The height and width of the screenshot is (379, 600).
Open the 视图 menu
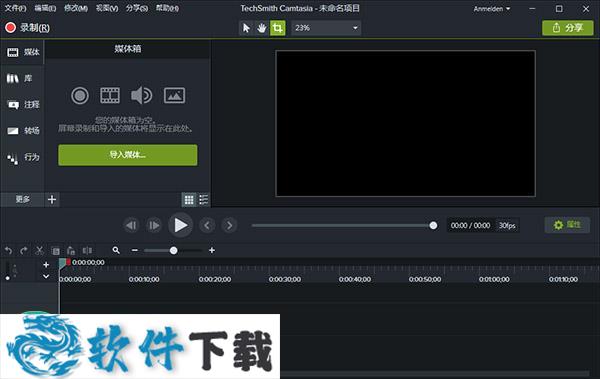click(x=107, y=8)
